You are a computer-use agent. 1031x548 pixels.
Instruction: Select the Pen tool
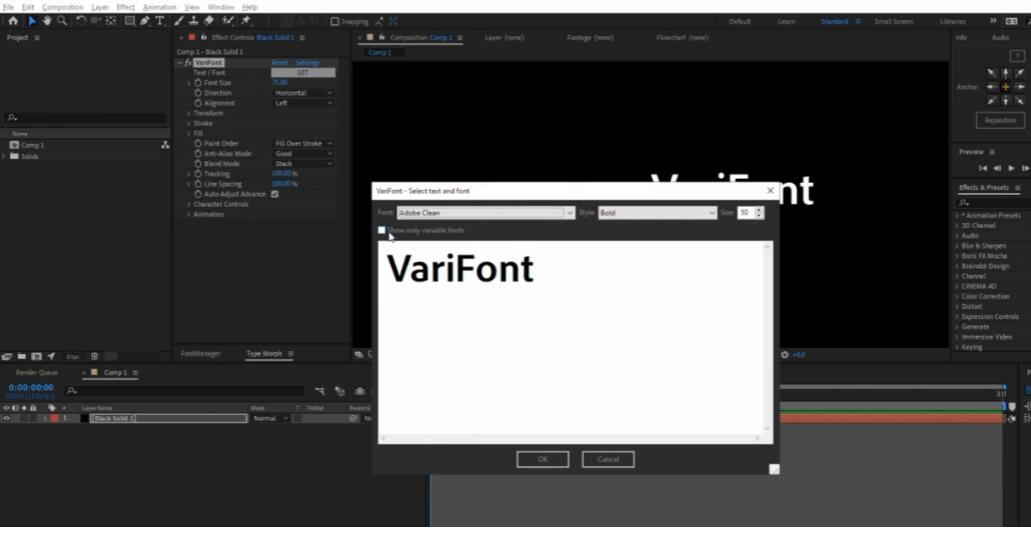[x=145, y=21]
